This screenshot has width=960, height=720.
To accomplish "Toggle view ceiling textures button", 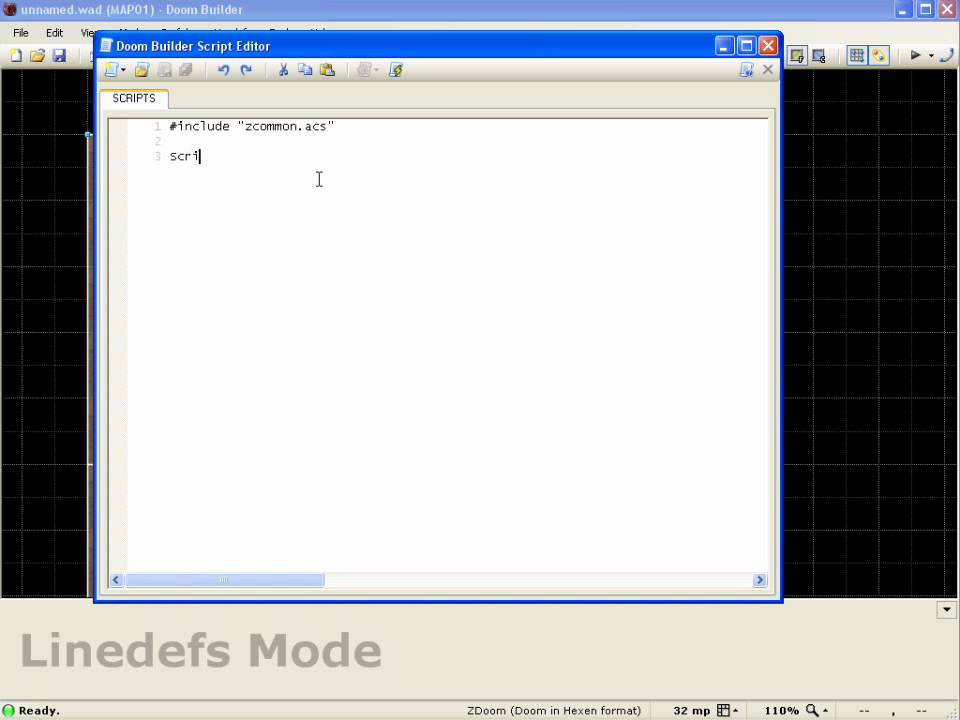I will (819, 56).
